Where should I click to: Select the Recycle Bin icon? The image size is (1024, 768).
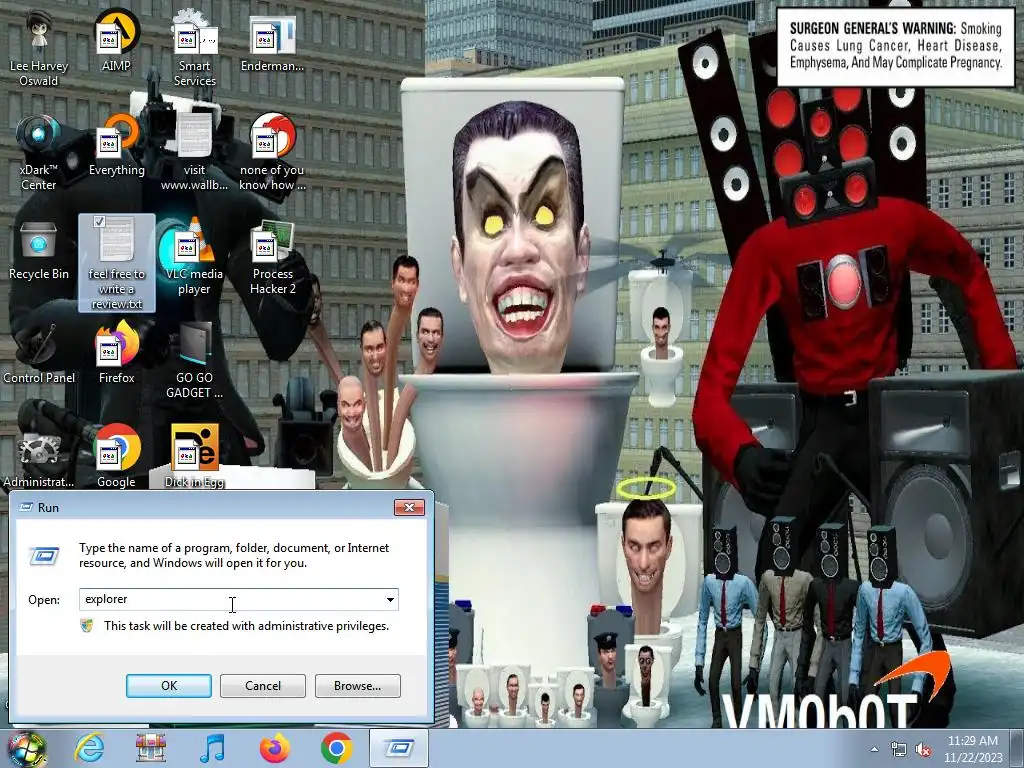click(x=39, y=251)
